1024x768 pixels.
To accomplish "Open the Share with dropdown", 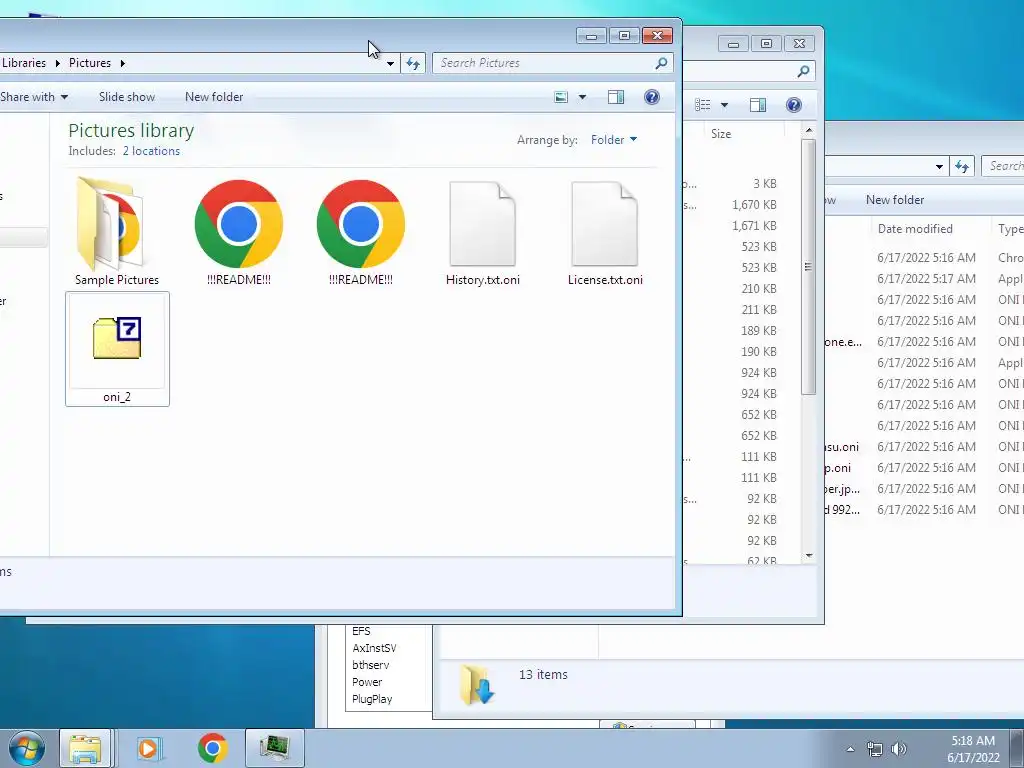I will coord(34,97).
